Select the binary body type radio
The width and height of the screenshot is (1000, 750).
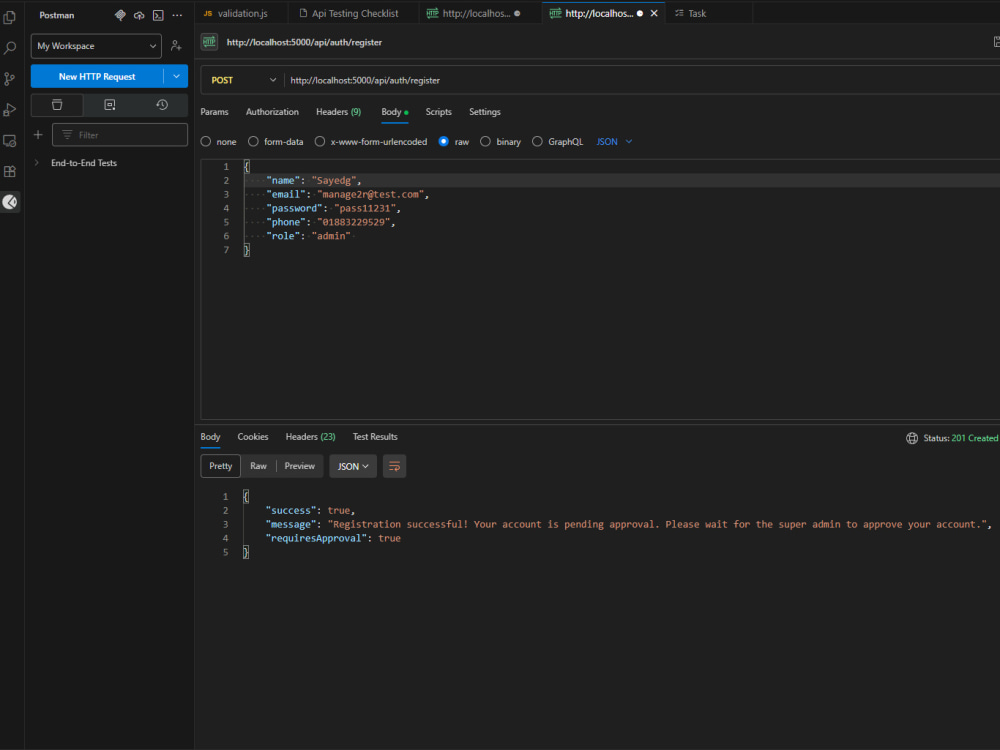485,142
